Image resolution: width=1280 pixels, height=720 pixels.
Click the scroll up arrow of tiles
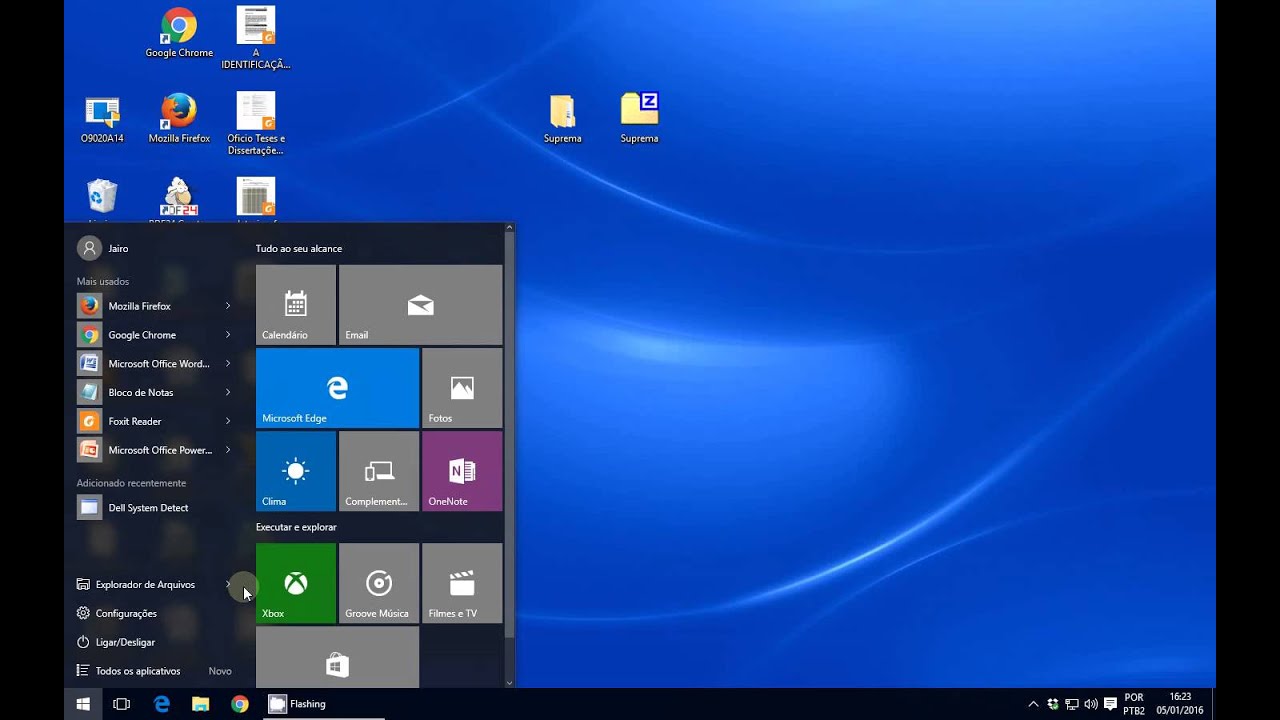(x=509, y=228)
